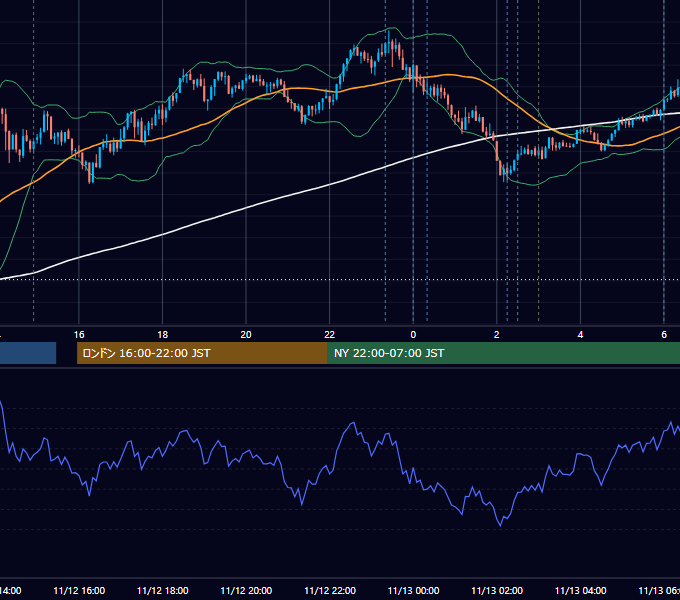Image resolution: width=680 pixels, height=600 pixels.
Task: Click "11/13 00:00" on the lower time axis
Action: [x=413, y=590]
